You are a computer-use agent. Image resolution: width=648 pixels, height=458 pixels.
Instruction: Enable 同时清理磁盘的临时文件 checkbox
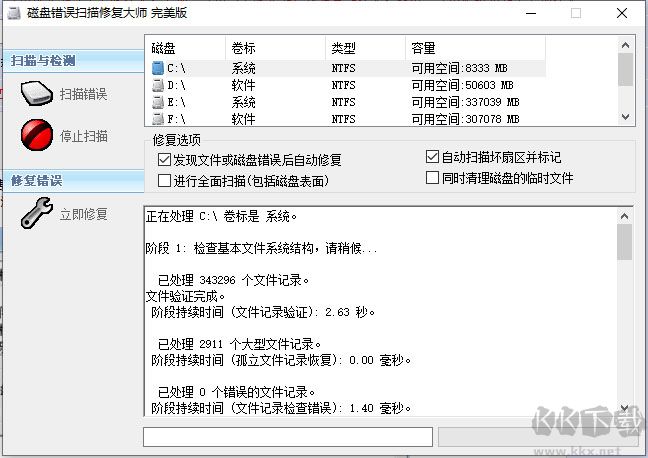pos(432,178)
